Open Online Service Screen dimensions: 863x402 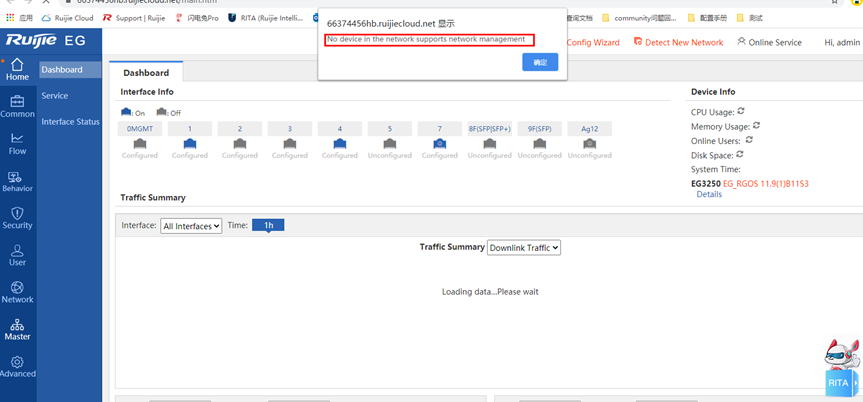pyautogui.click(x=769, y=42)
